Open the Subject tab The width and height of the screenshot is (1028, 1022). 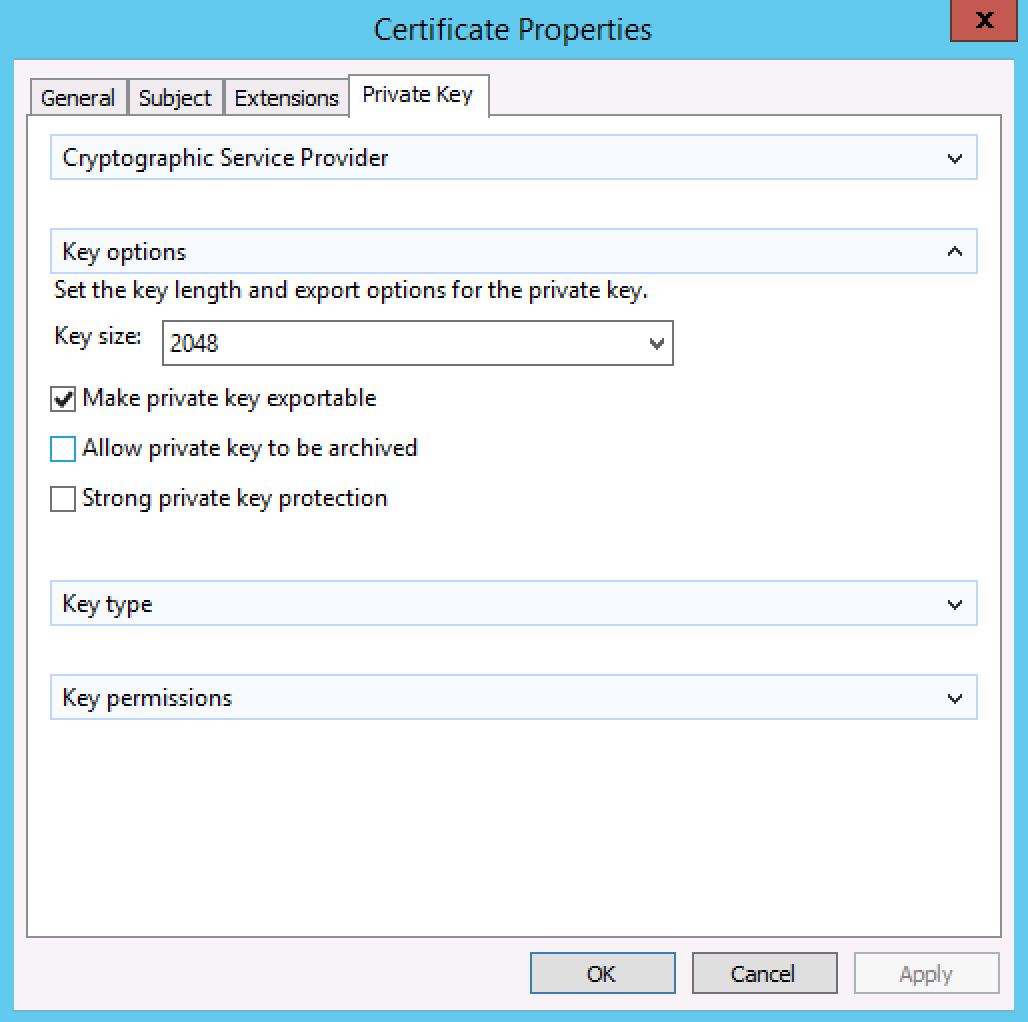tap(175, 98)
